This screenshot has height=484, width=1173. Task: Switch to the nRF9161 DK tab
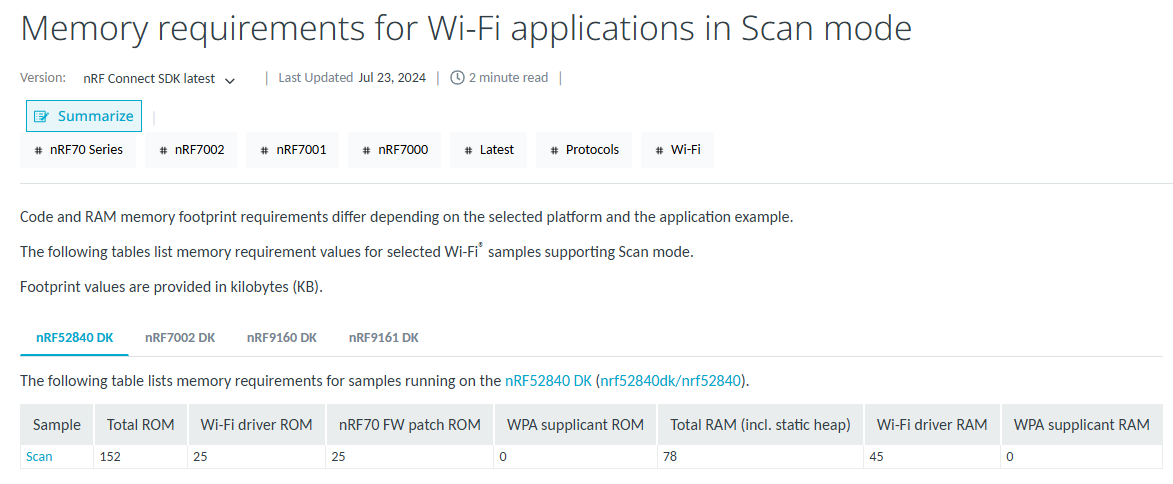click(384, 337)
